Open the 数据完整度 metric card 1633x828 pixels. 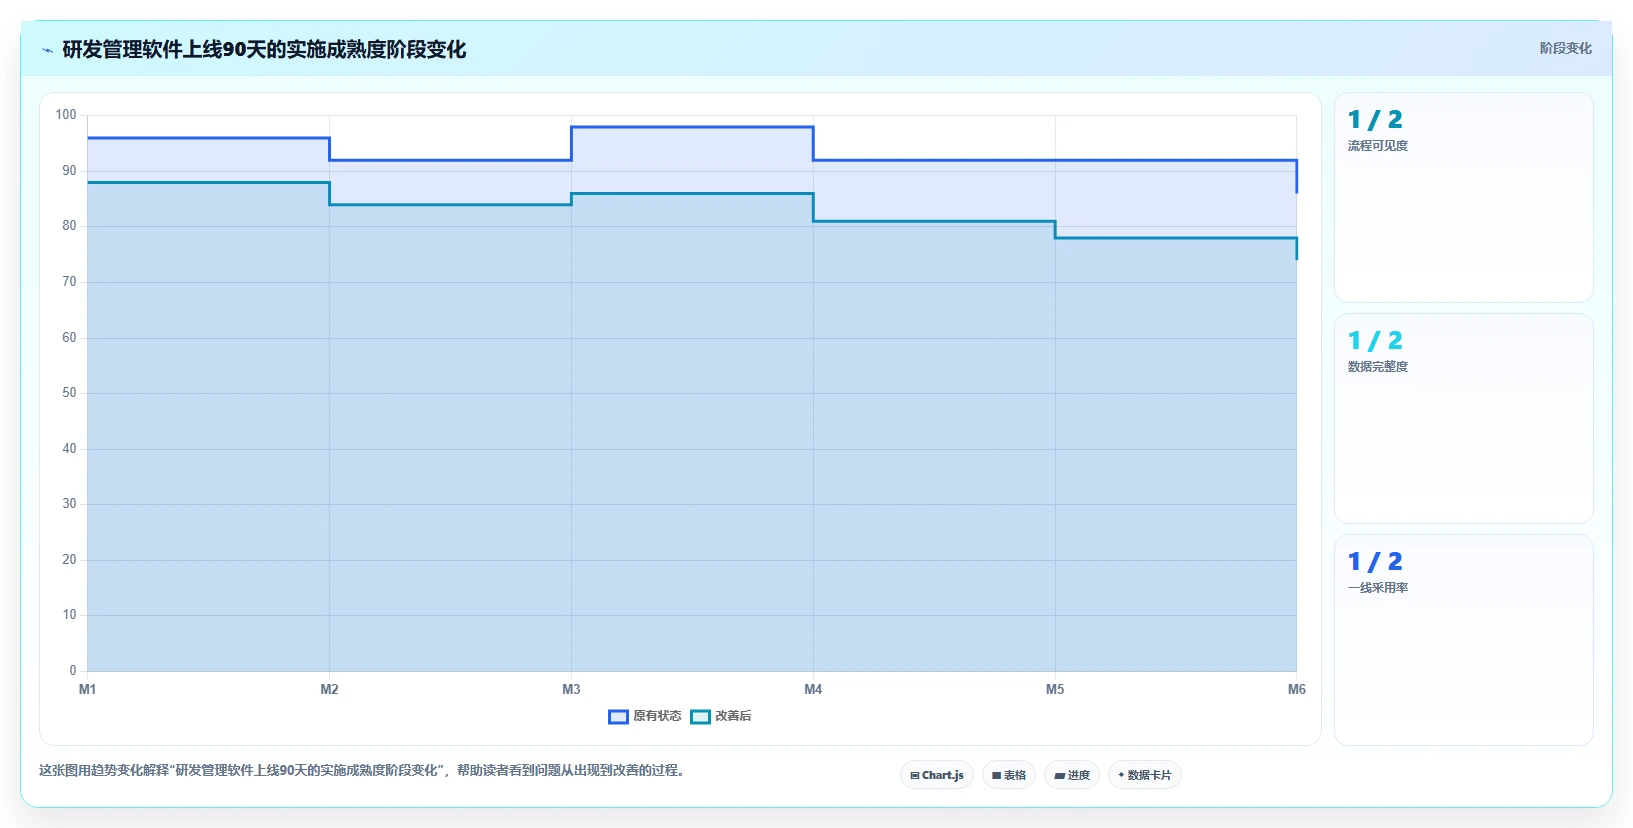click(1464, 419)
